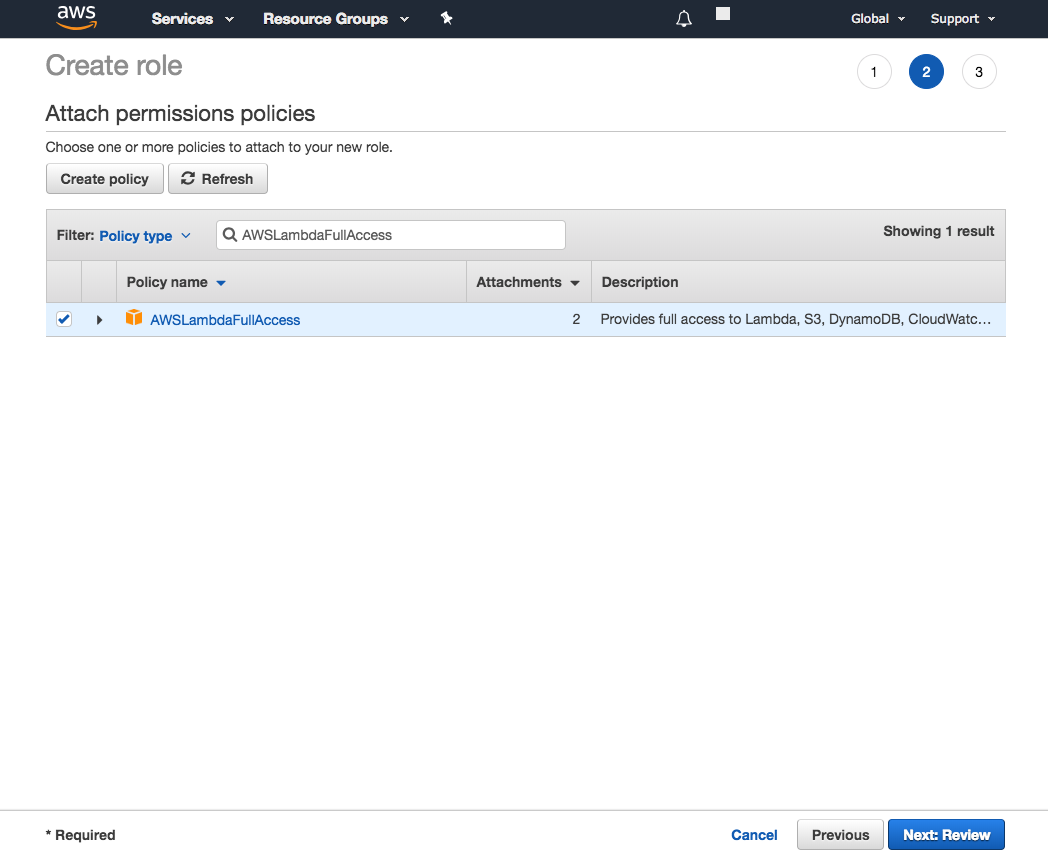
Task: Click the white square account icon
Action: [723, 14]
